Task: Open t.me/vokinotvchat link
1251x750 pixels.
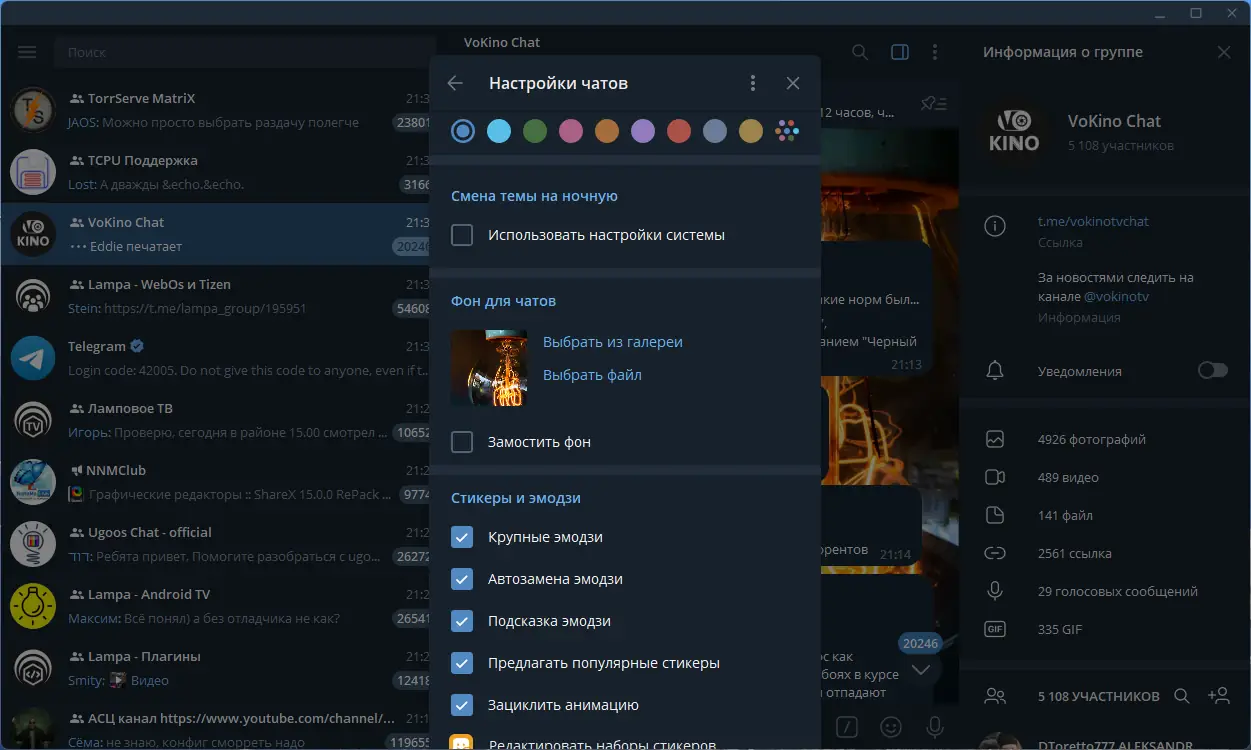Action: [x=1093, y=221]
